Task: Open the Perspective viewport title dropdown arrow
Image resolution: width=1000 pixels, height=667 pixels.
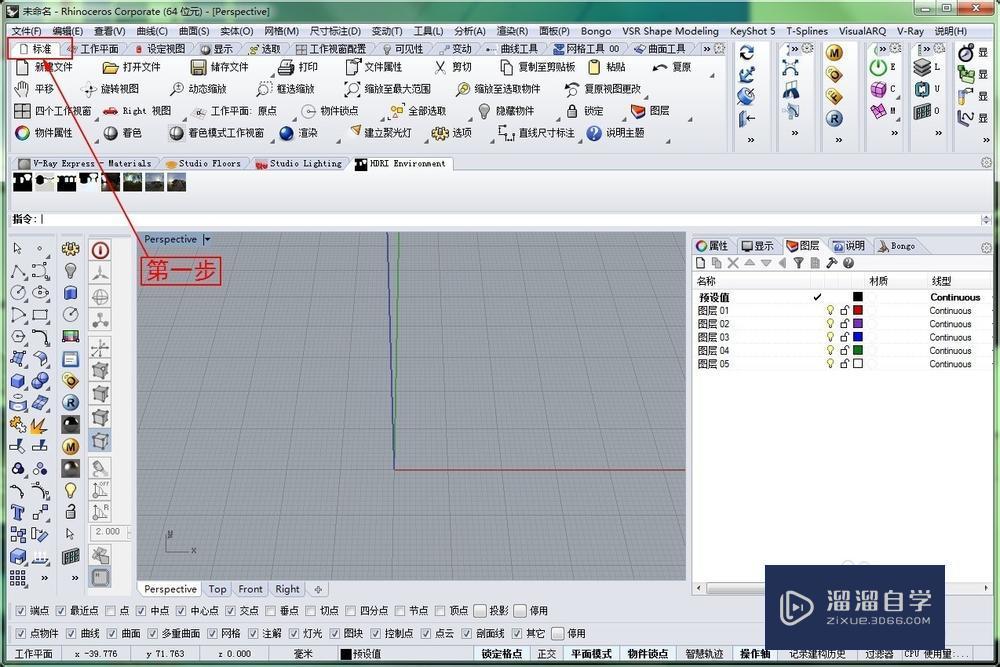Action: pos(207,240)
